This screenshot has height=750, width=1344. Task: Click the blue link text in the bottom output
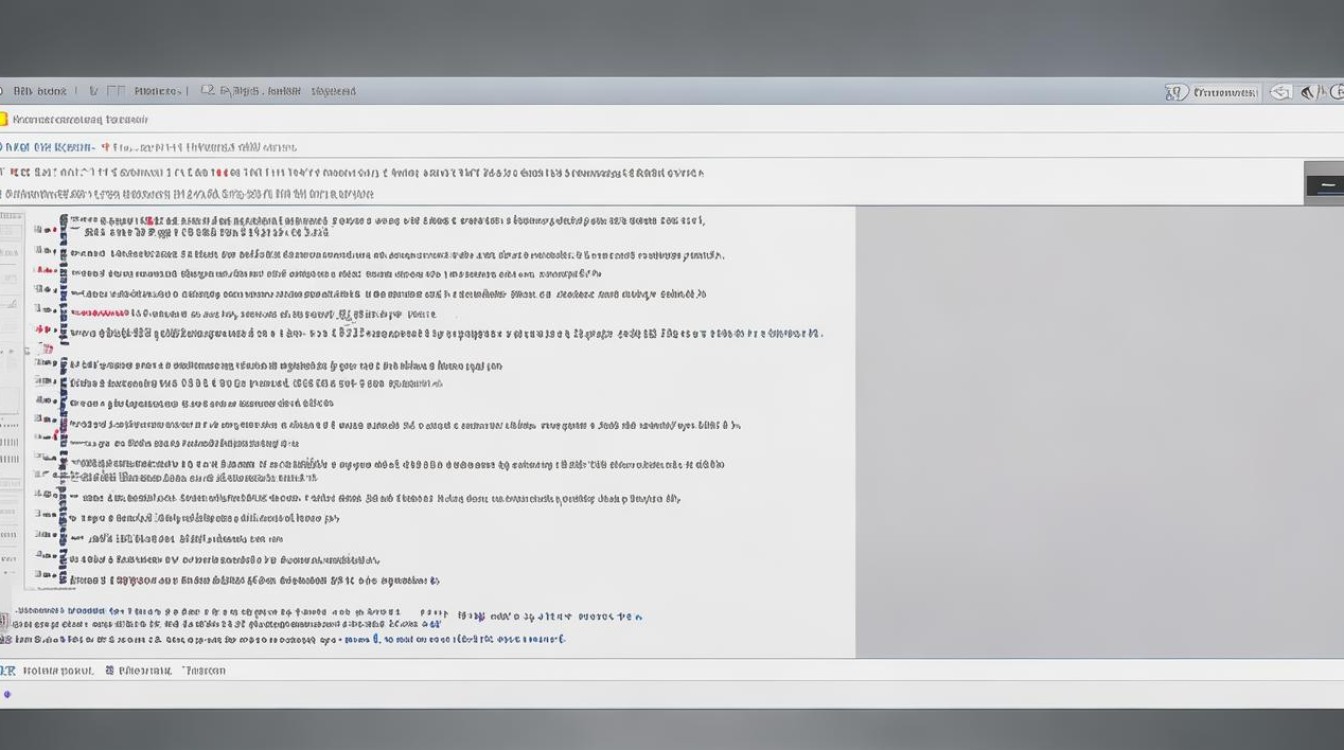click(360, 638)
